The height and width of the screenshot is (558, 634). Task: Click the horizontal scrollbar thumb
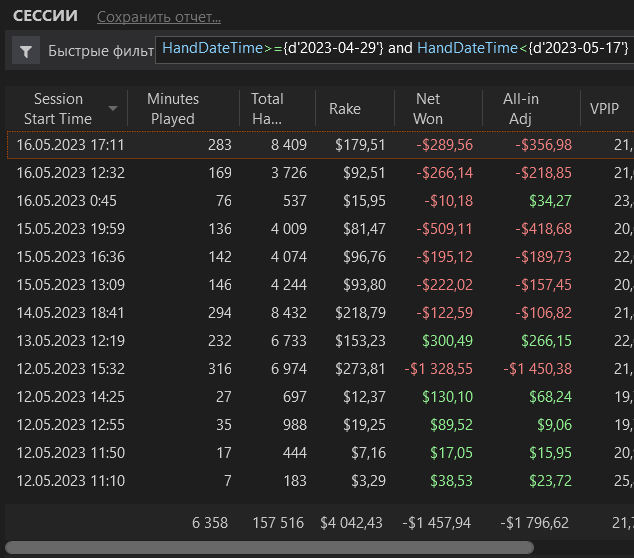click(269, 547)
